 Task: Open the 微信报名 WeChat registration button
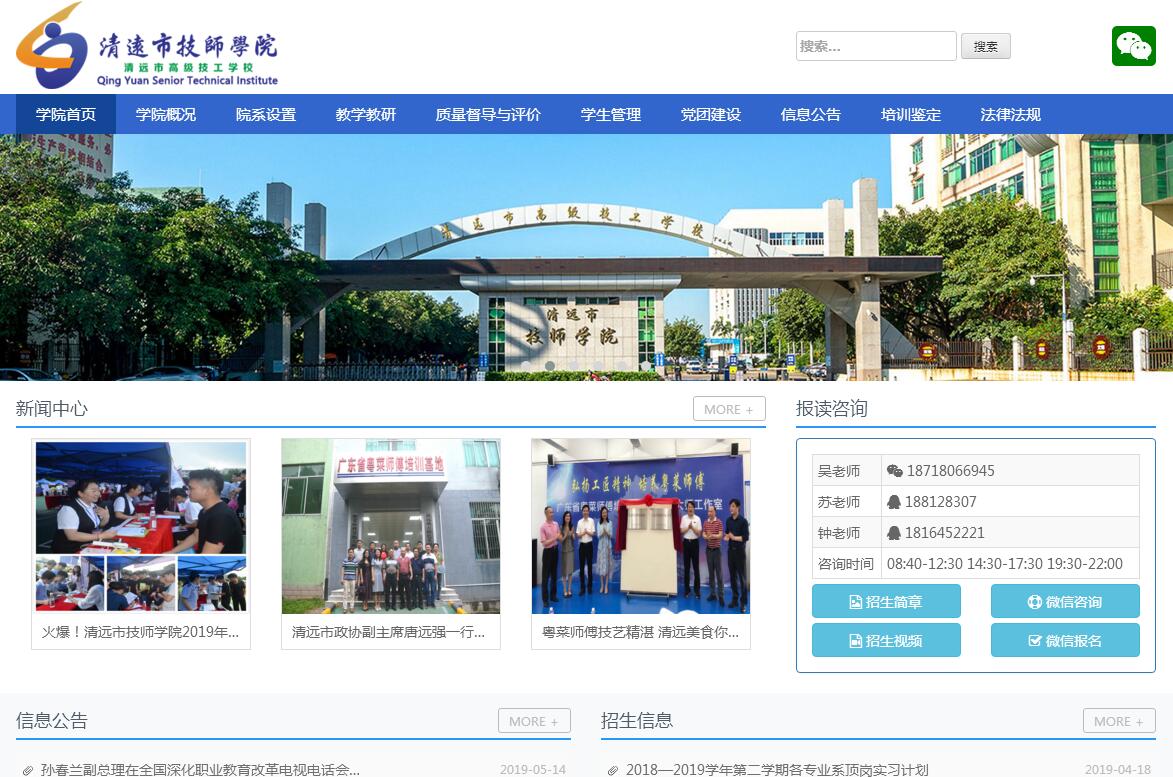[1065, 640]
